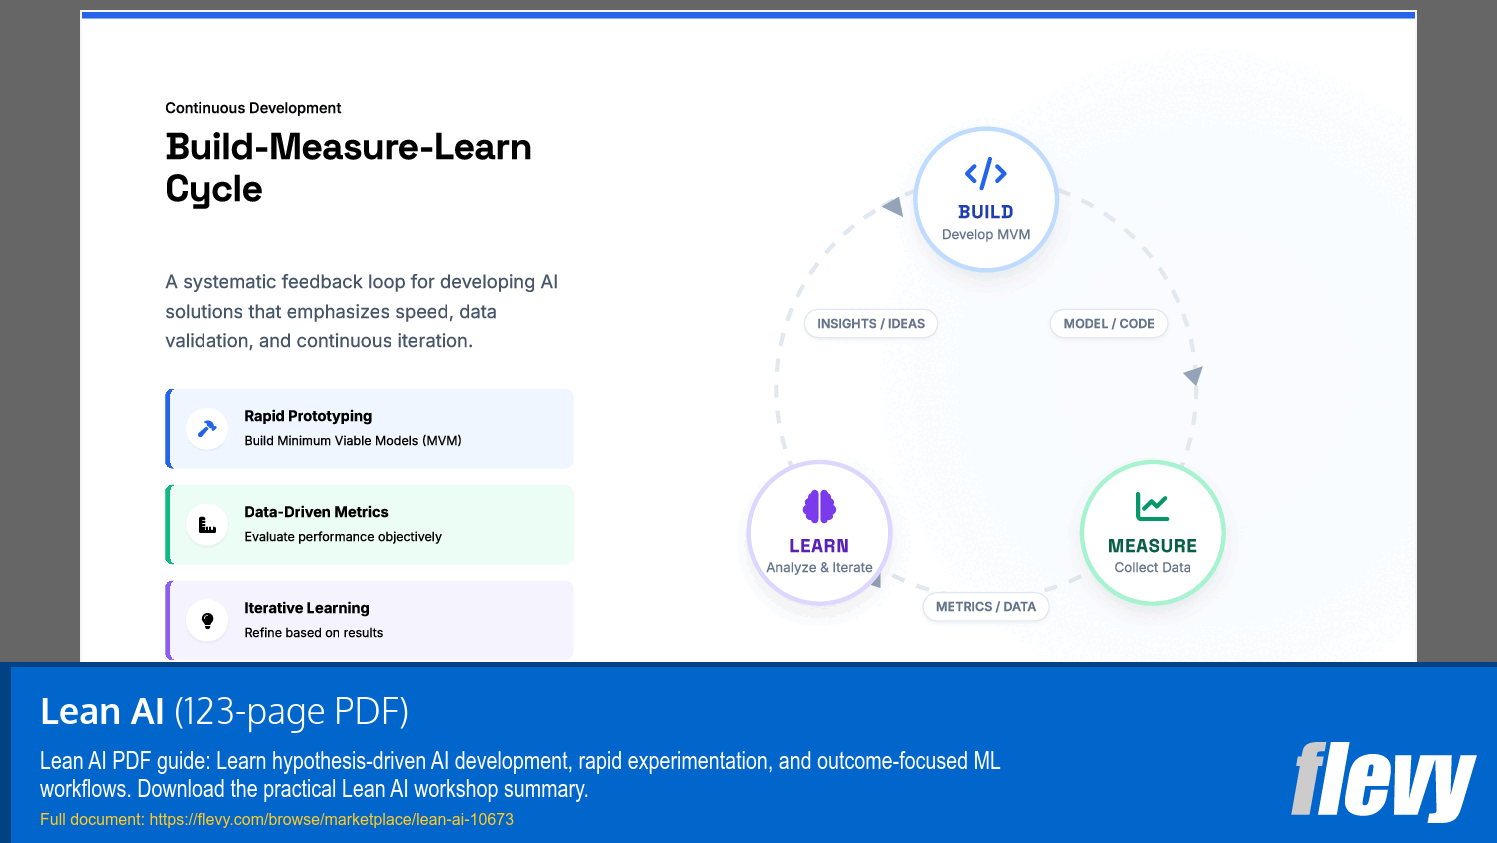The height and width of the screenshot is (843, 1497).
Task: Select the METRICS / DATA pill label
Action: point(986,606)
